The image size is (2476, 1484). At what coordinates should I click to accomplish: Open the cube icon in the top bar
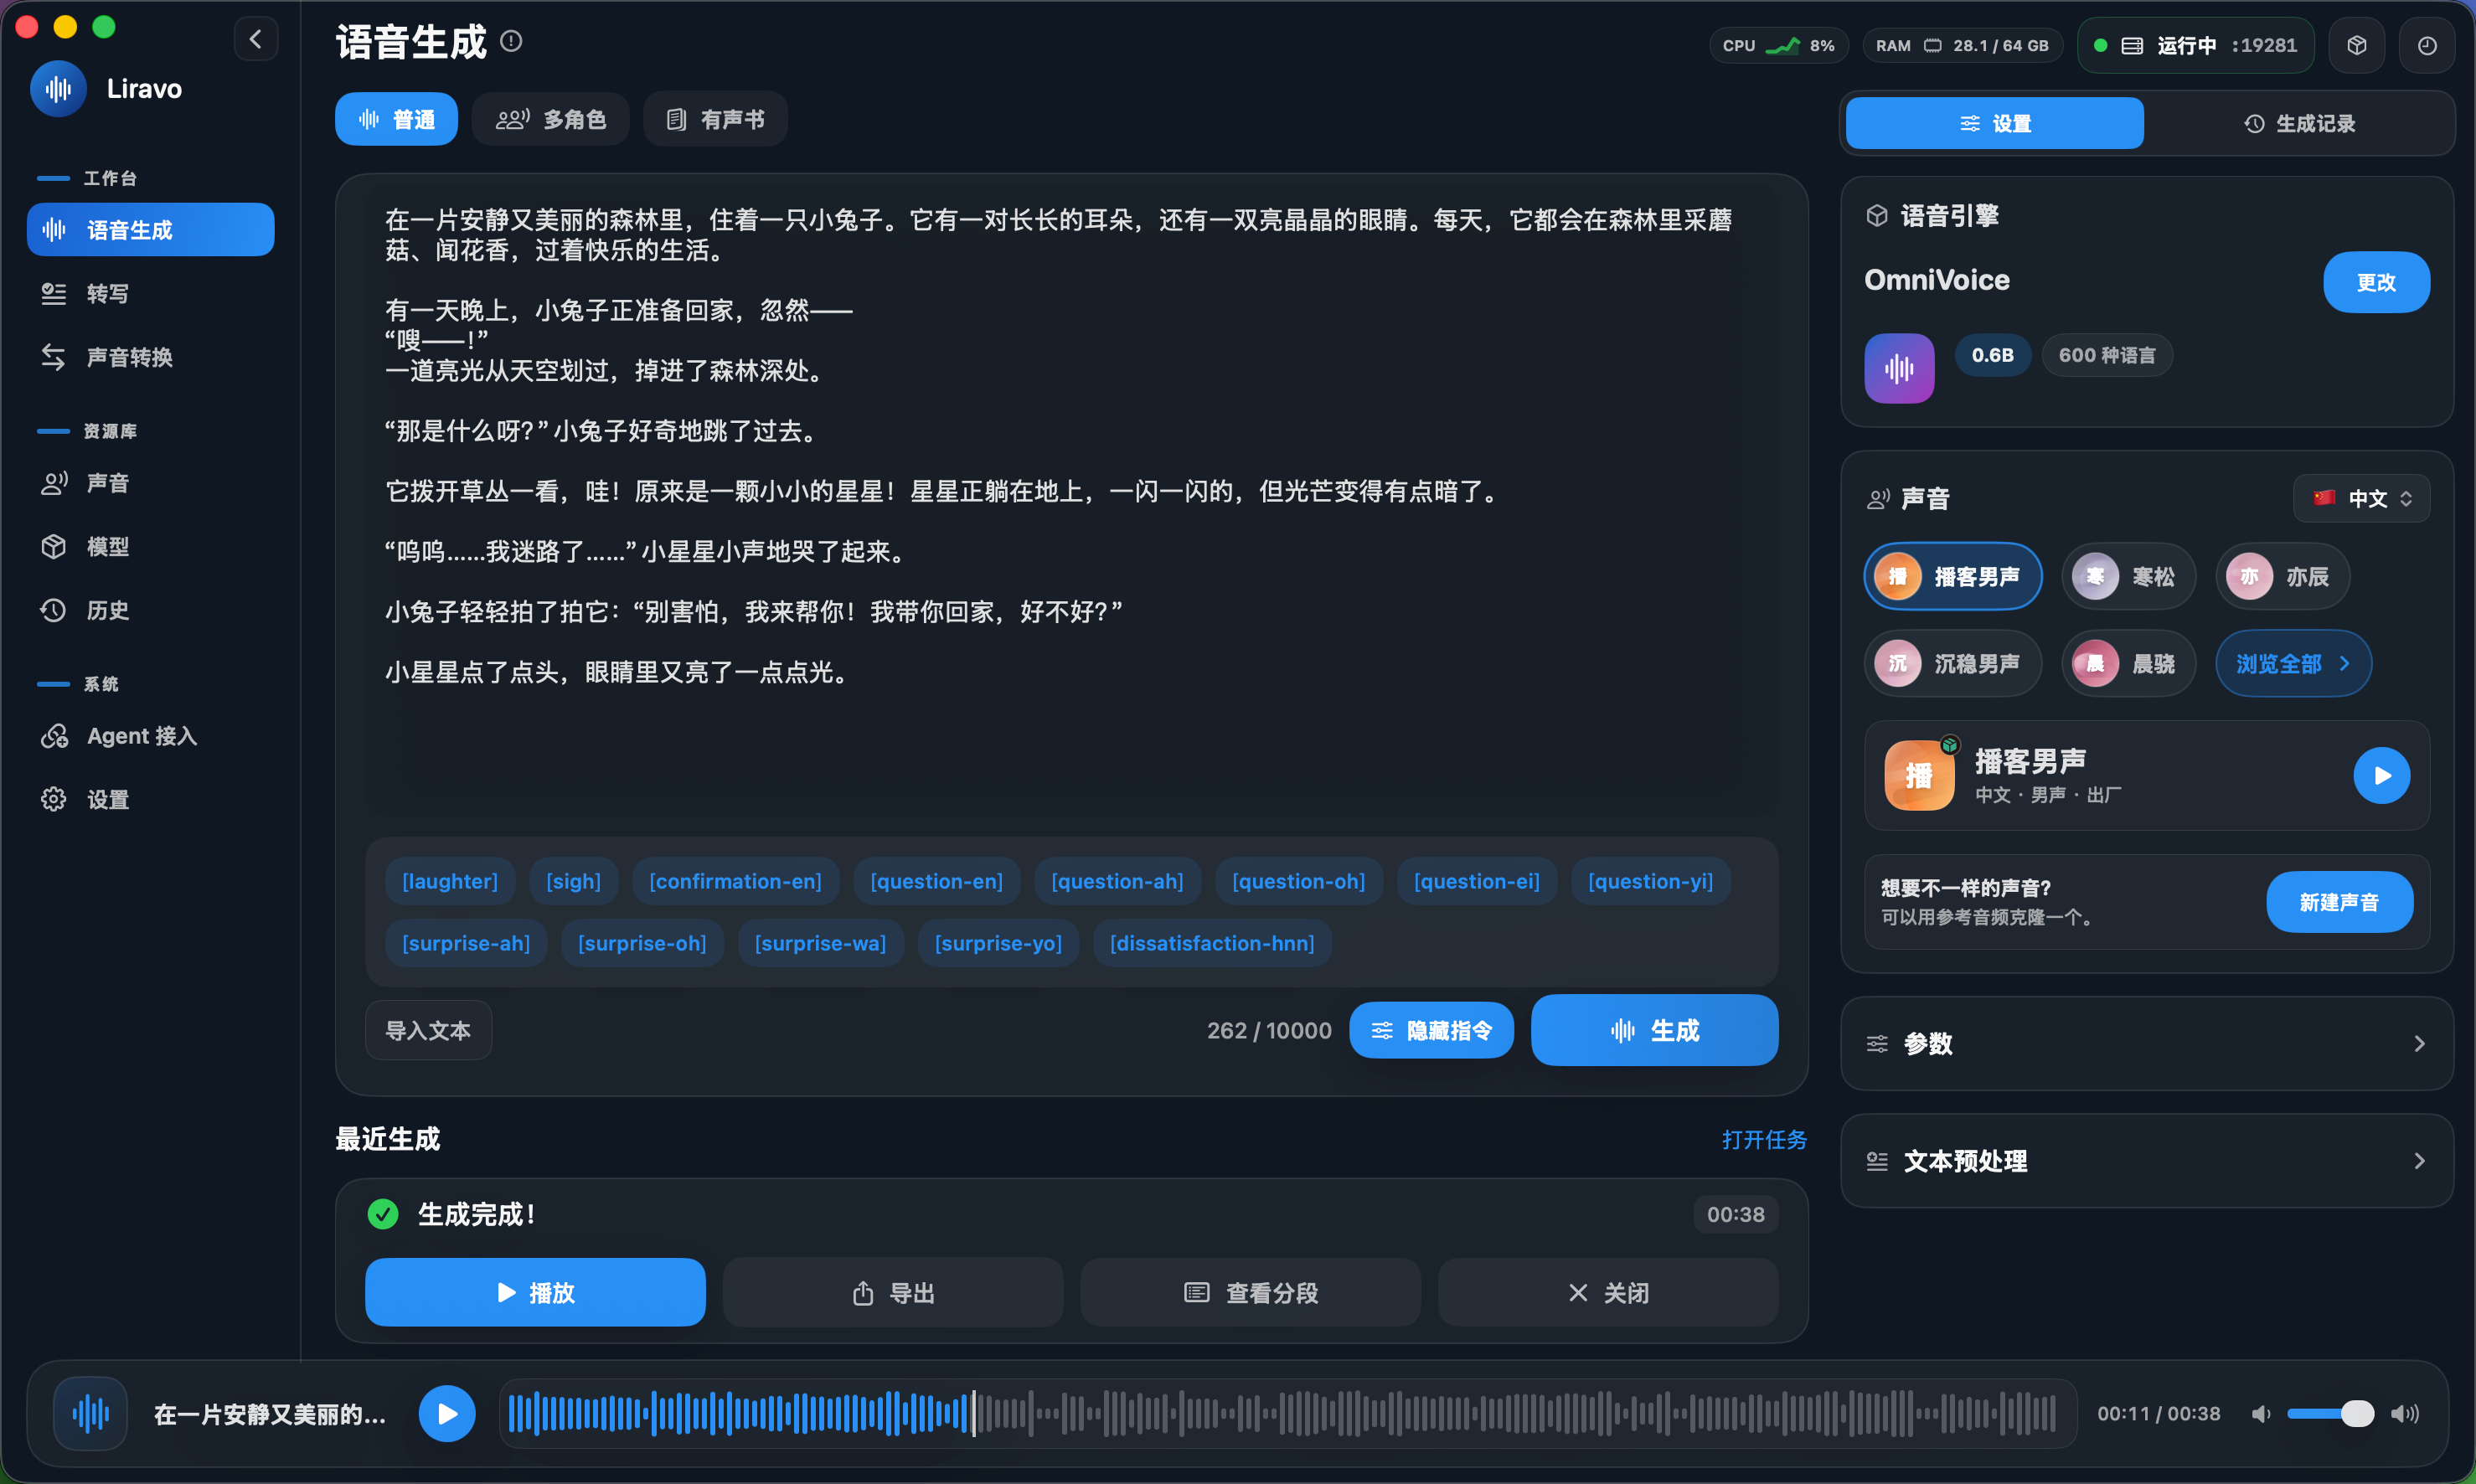[2356, 45]
